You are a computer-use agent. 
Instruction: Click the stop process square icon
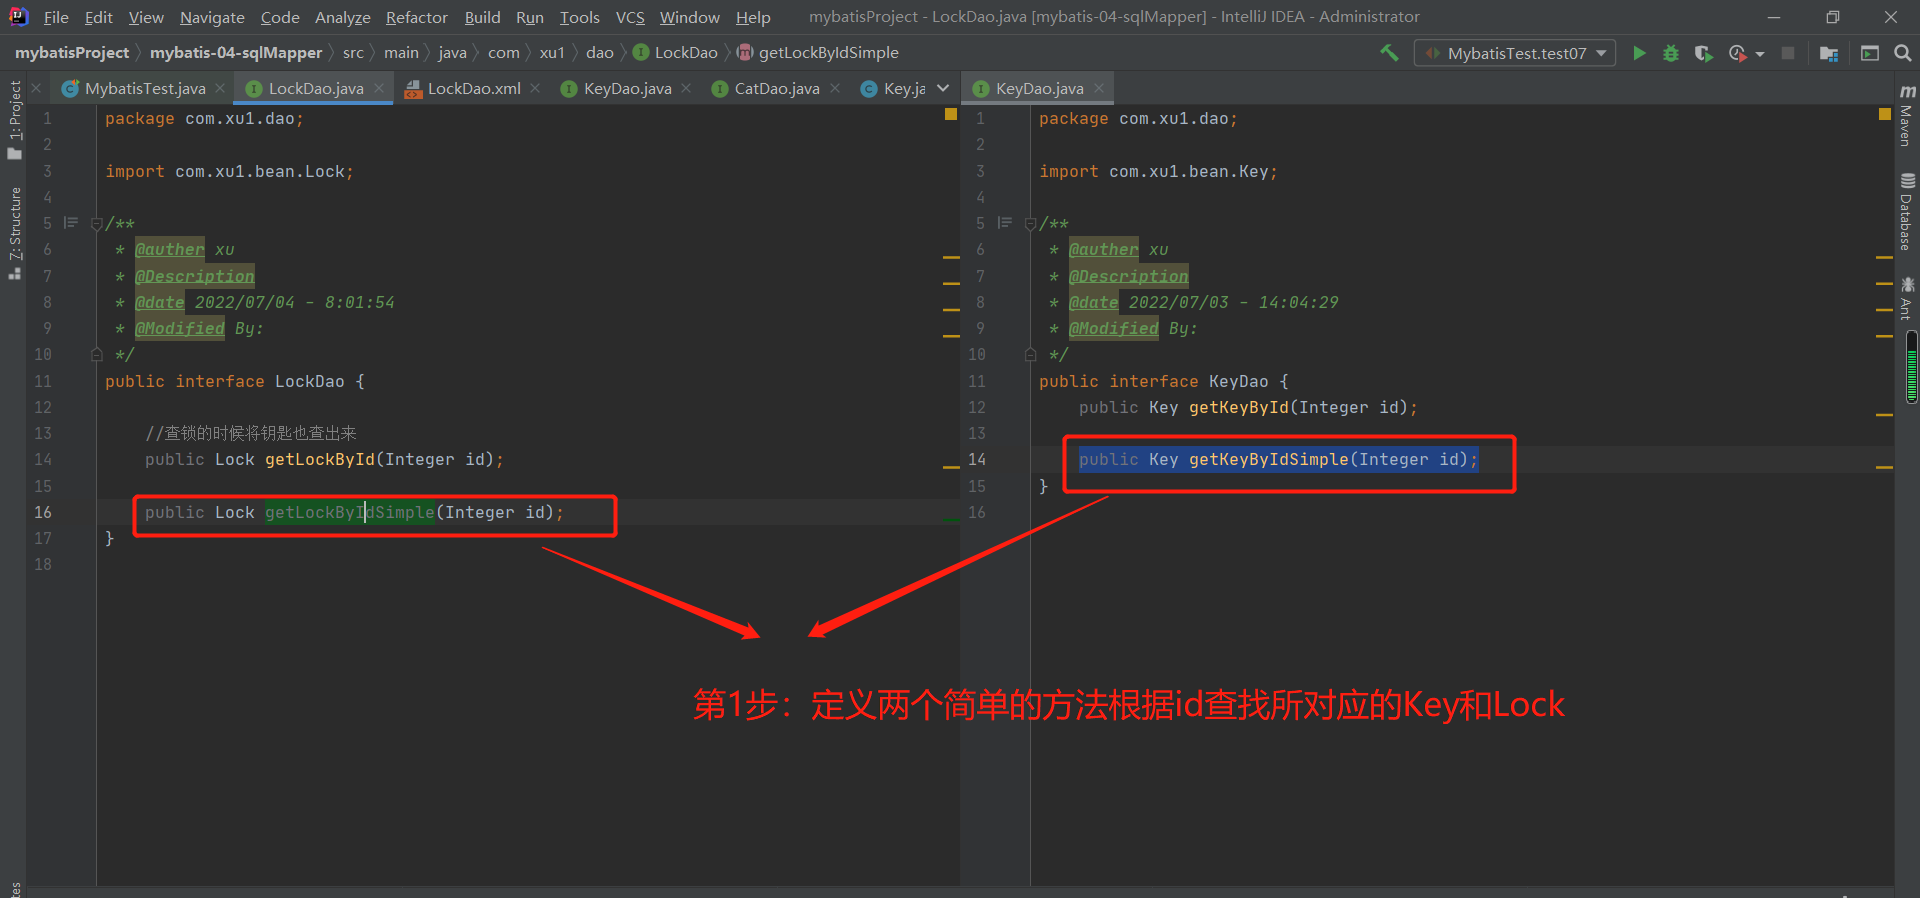(x=1788, y=53)
